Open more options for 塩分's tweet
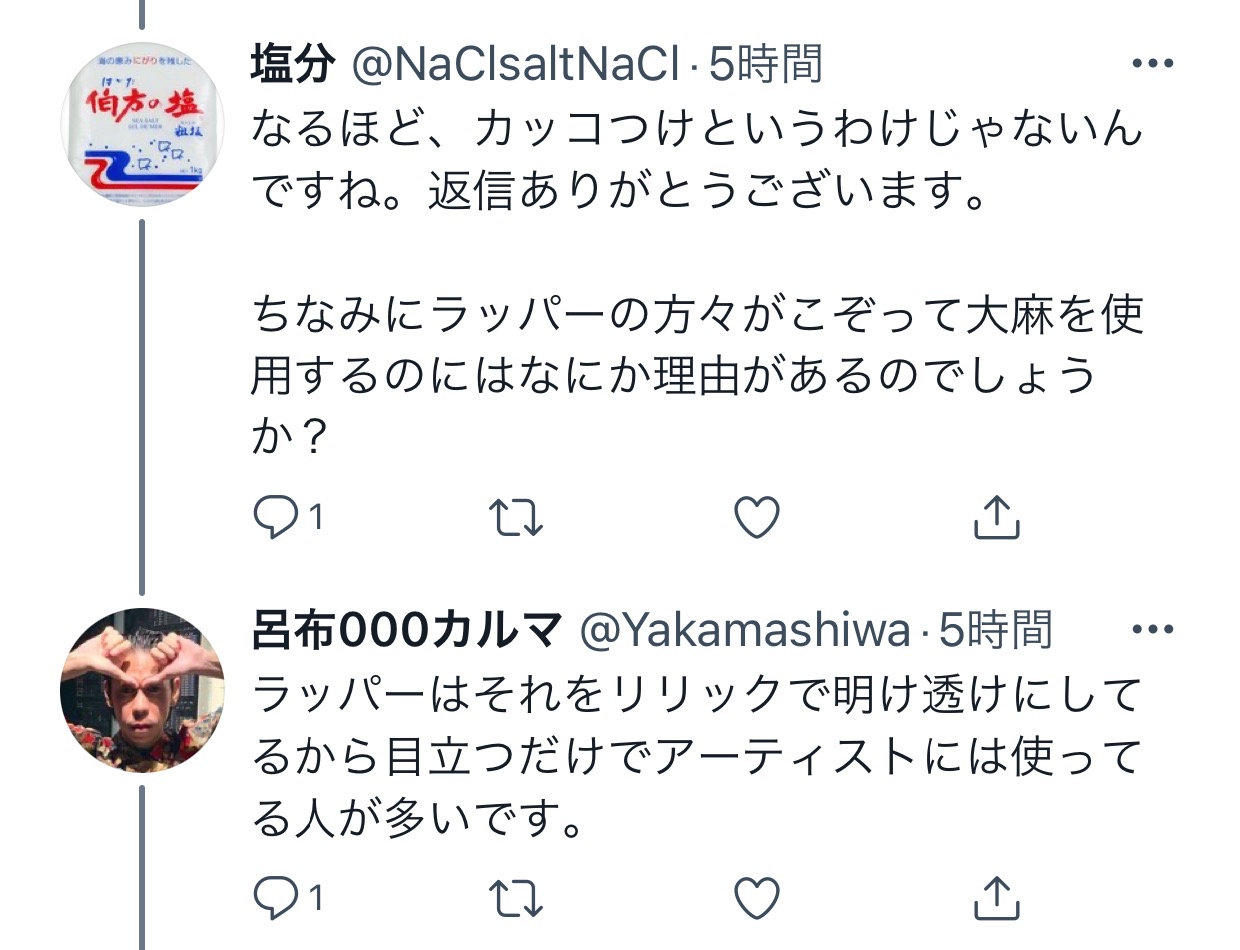 coord(1151,64)
